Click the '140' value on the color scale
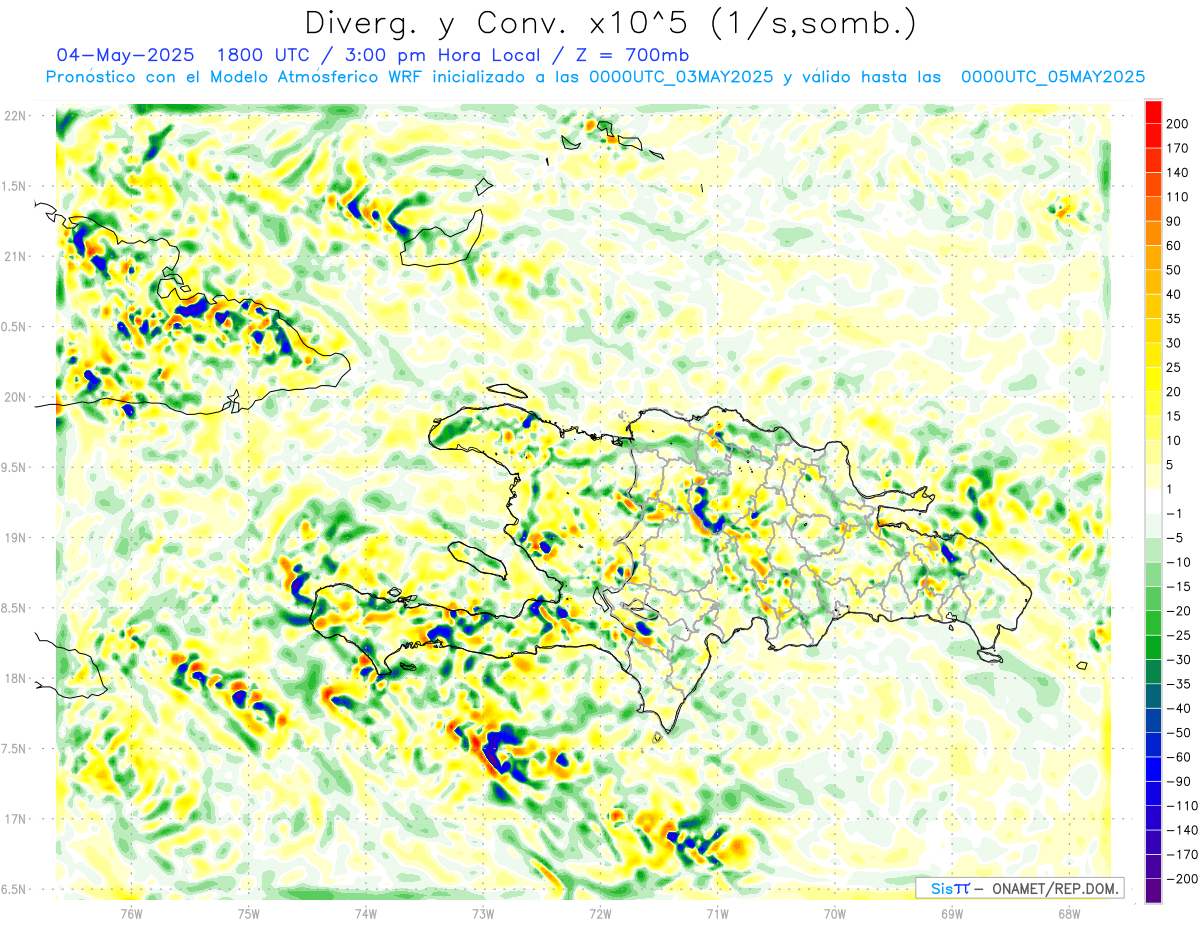The image size is (1200, 927). [x=1178, y=172]
